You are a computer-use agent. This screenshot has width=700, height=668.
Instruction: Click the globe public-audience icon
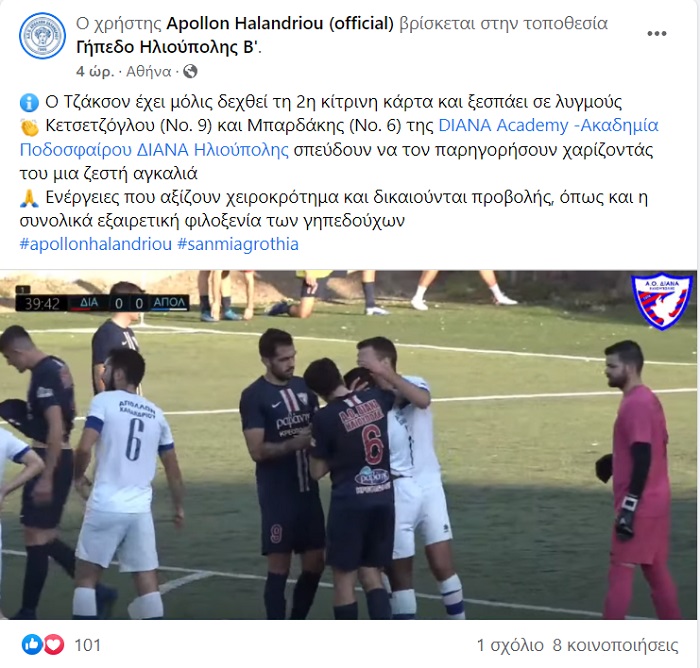click(x=190, y=71)
